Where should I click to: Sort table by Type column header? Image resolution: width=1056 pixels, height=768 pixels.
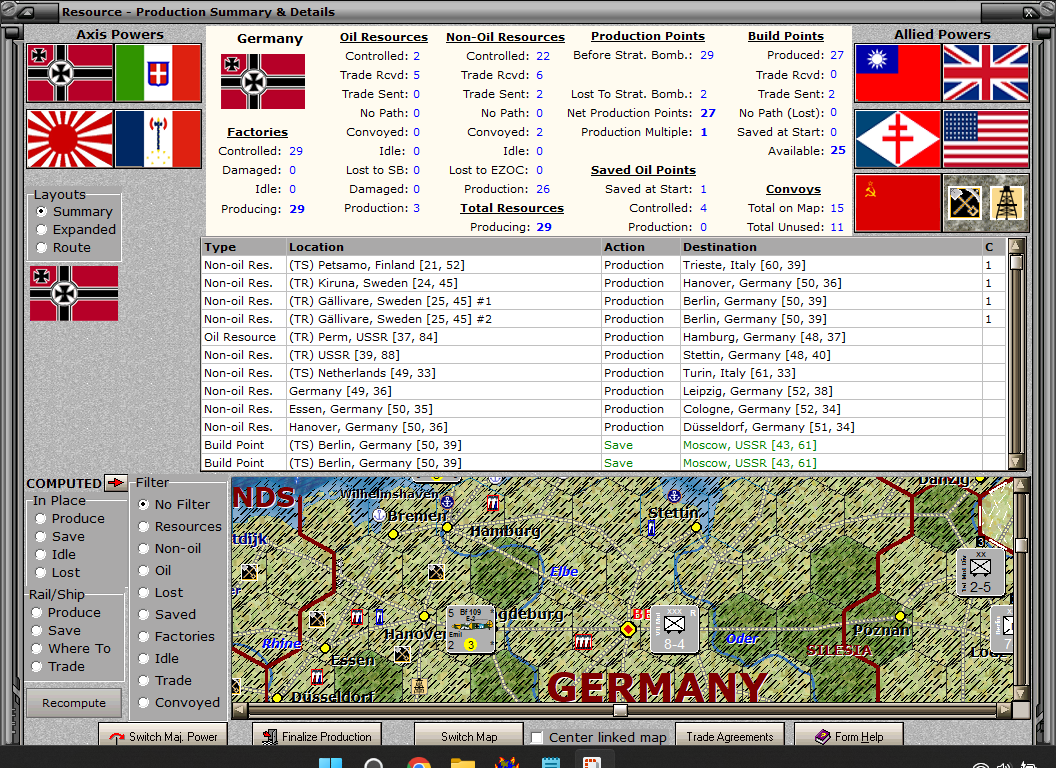pyautogui.click(x=244, y=247)
